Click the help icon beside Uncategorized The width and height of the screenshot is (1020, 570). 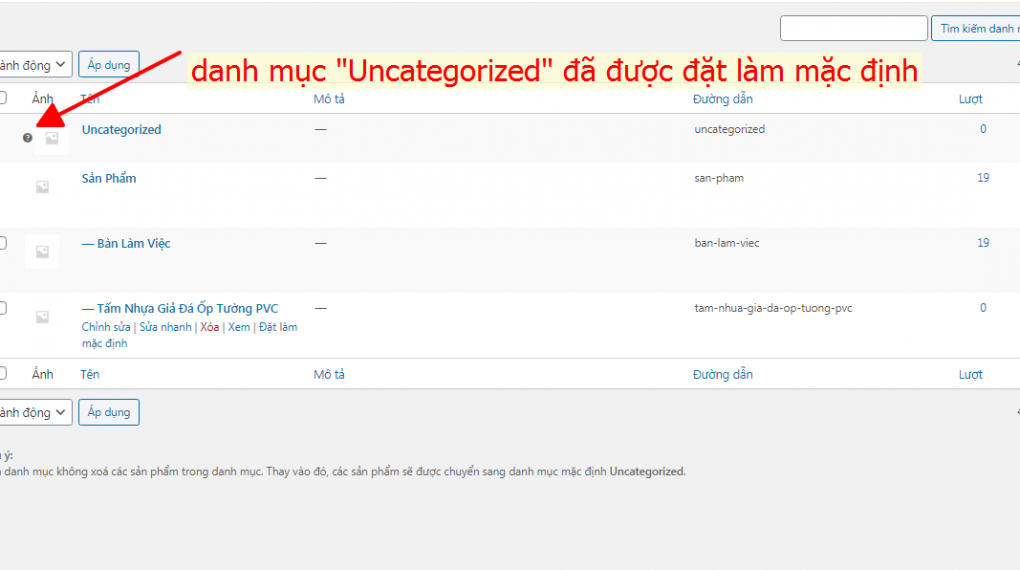[x=27, y=138]
